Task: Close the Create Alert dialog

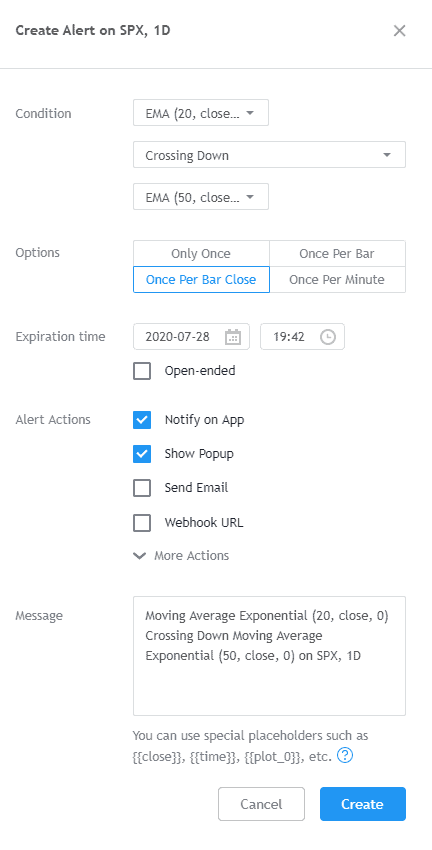Action: (399, 30)
